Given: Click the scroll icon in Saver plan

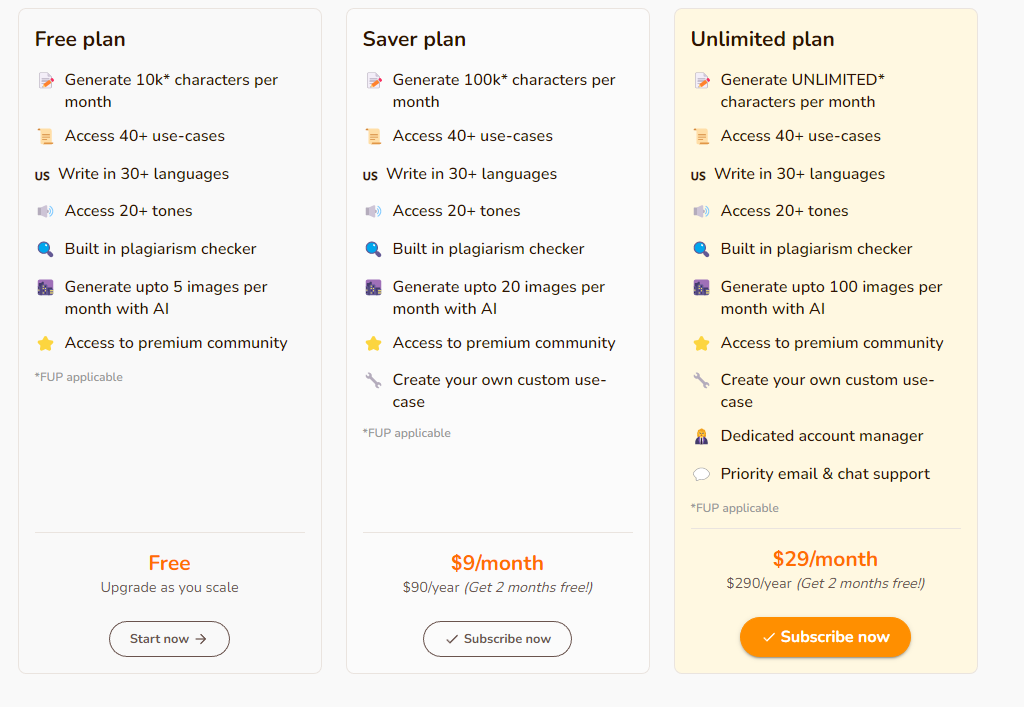Looking at the screenshot, I should pos(373,136).
